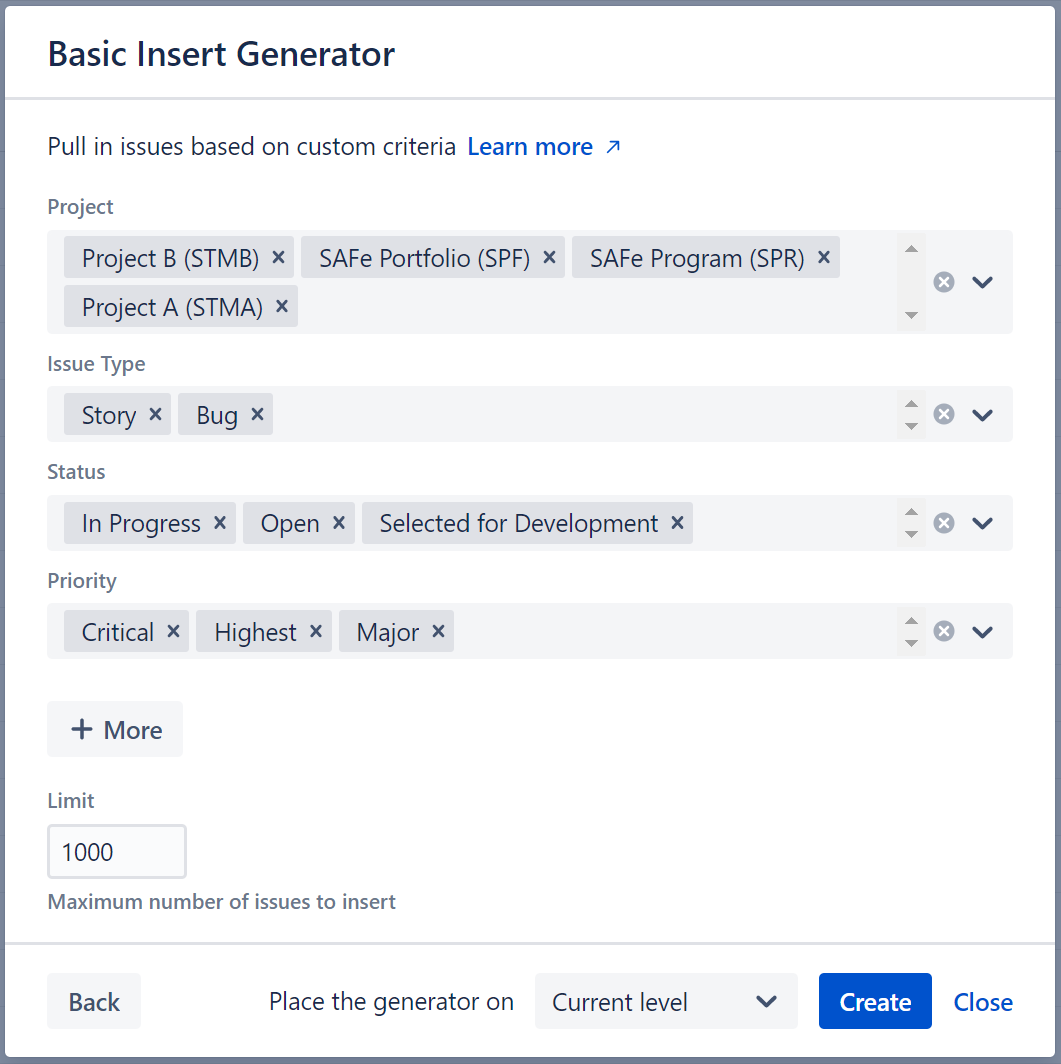This screenshot has height=1064, width=1061.
Task: Click the More button to add criteria
Action: (114, 729)
